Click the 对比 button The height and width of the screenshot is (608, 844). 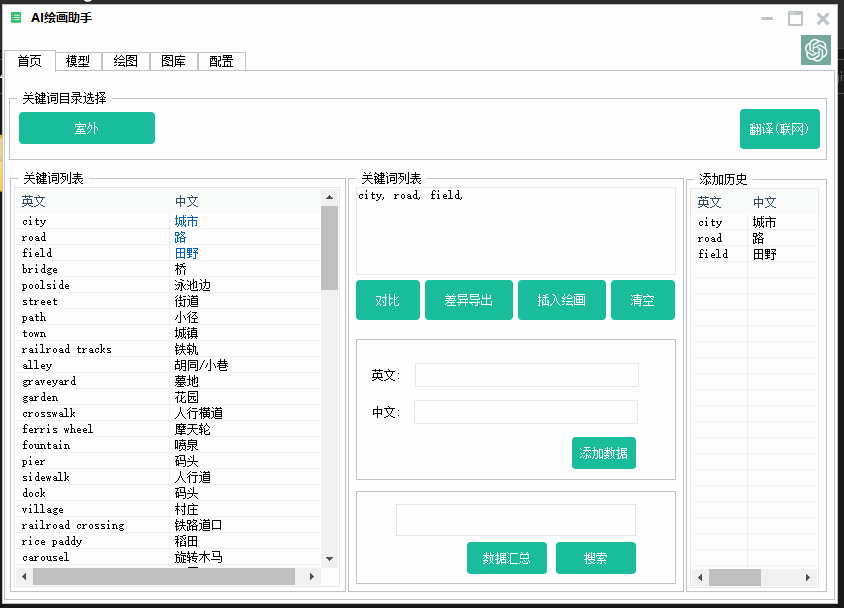[387, 299]
